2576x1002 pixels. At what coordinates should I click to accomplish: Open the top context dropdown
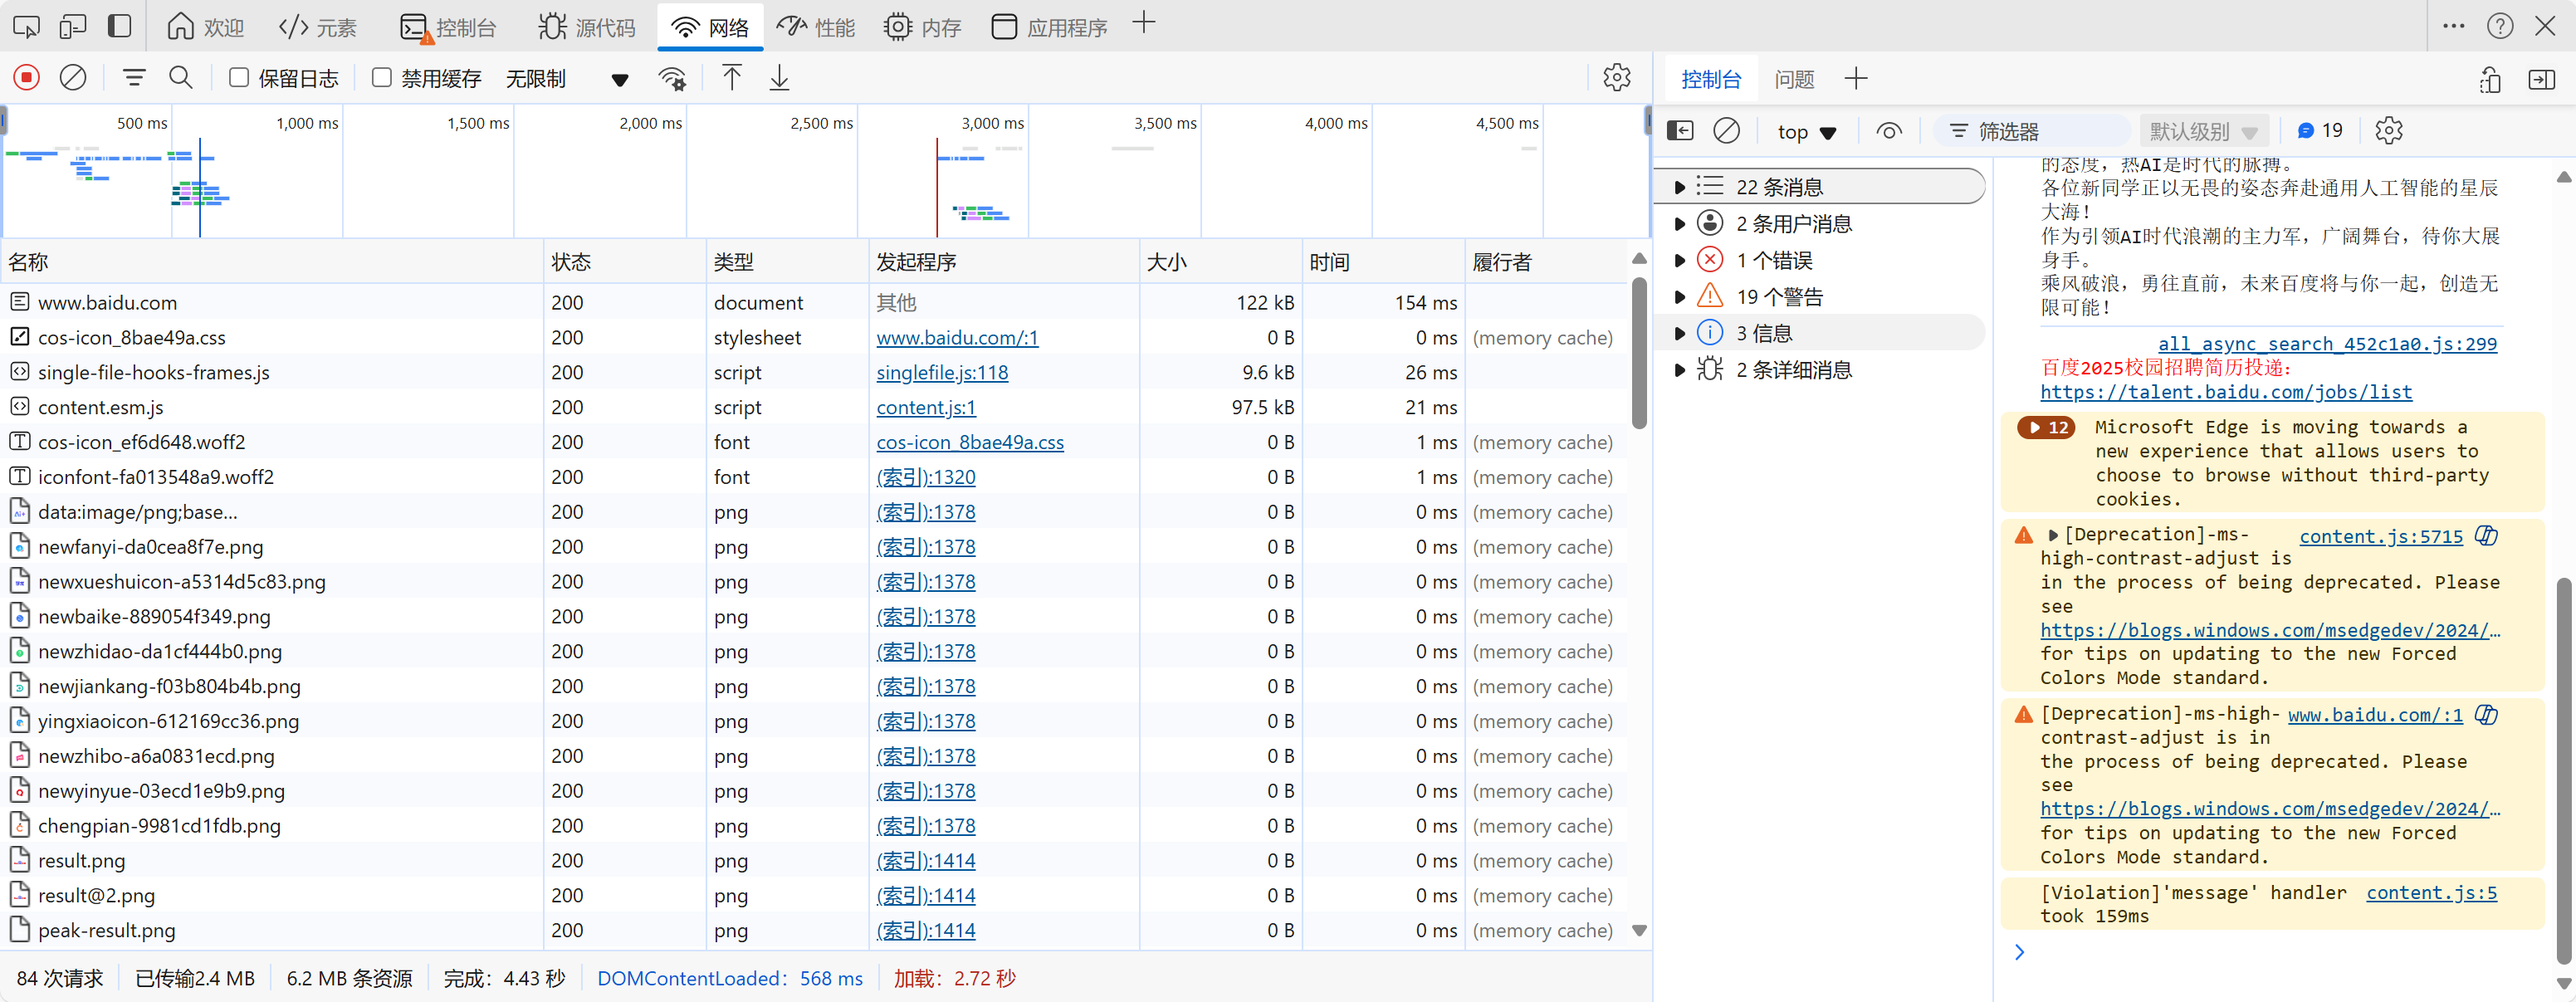[1806, 131]
